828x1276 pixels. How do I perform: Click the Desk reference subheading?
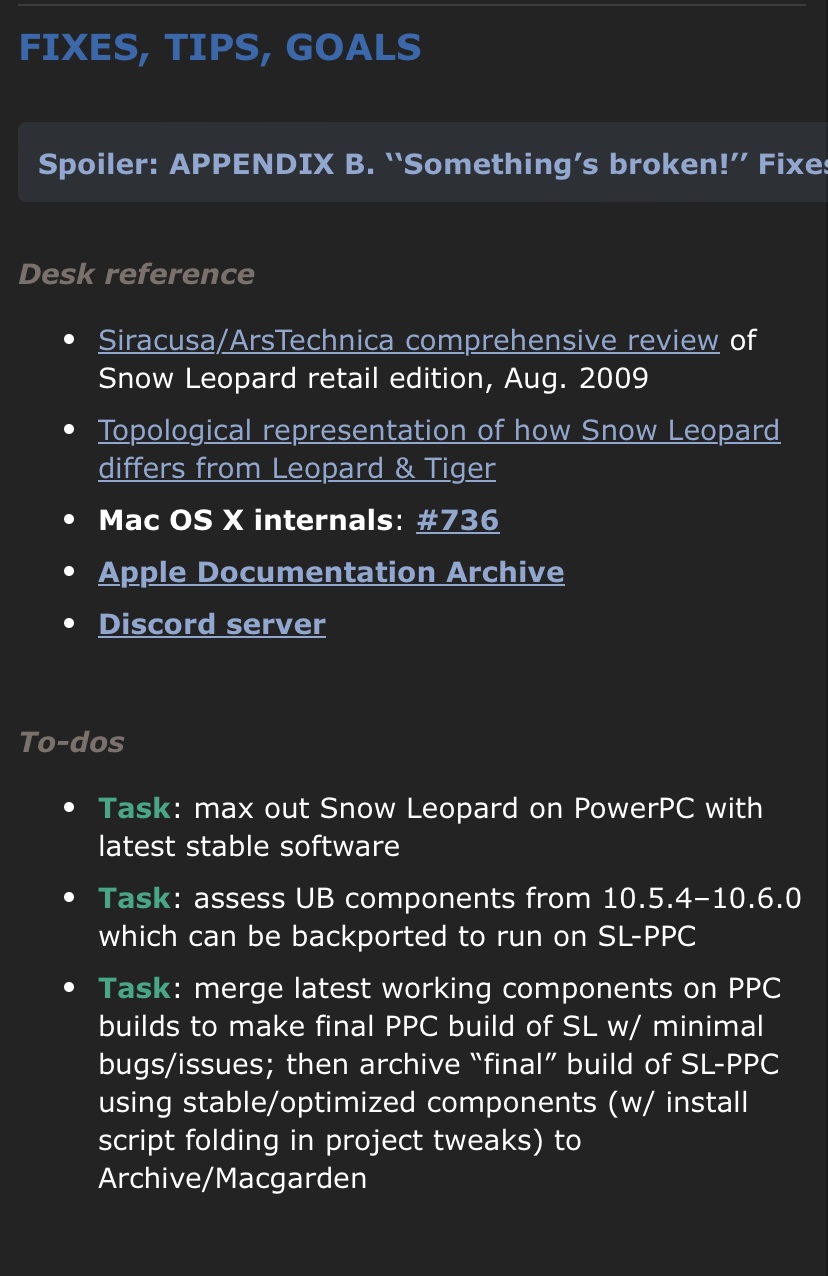136,274
